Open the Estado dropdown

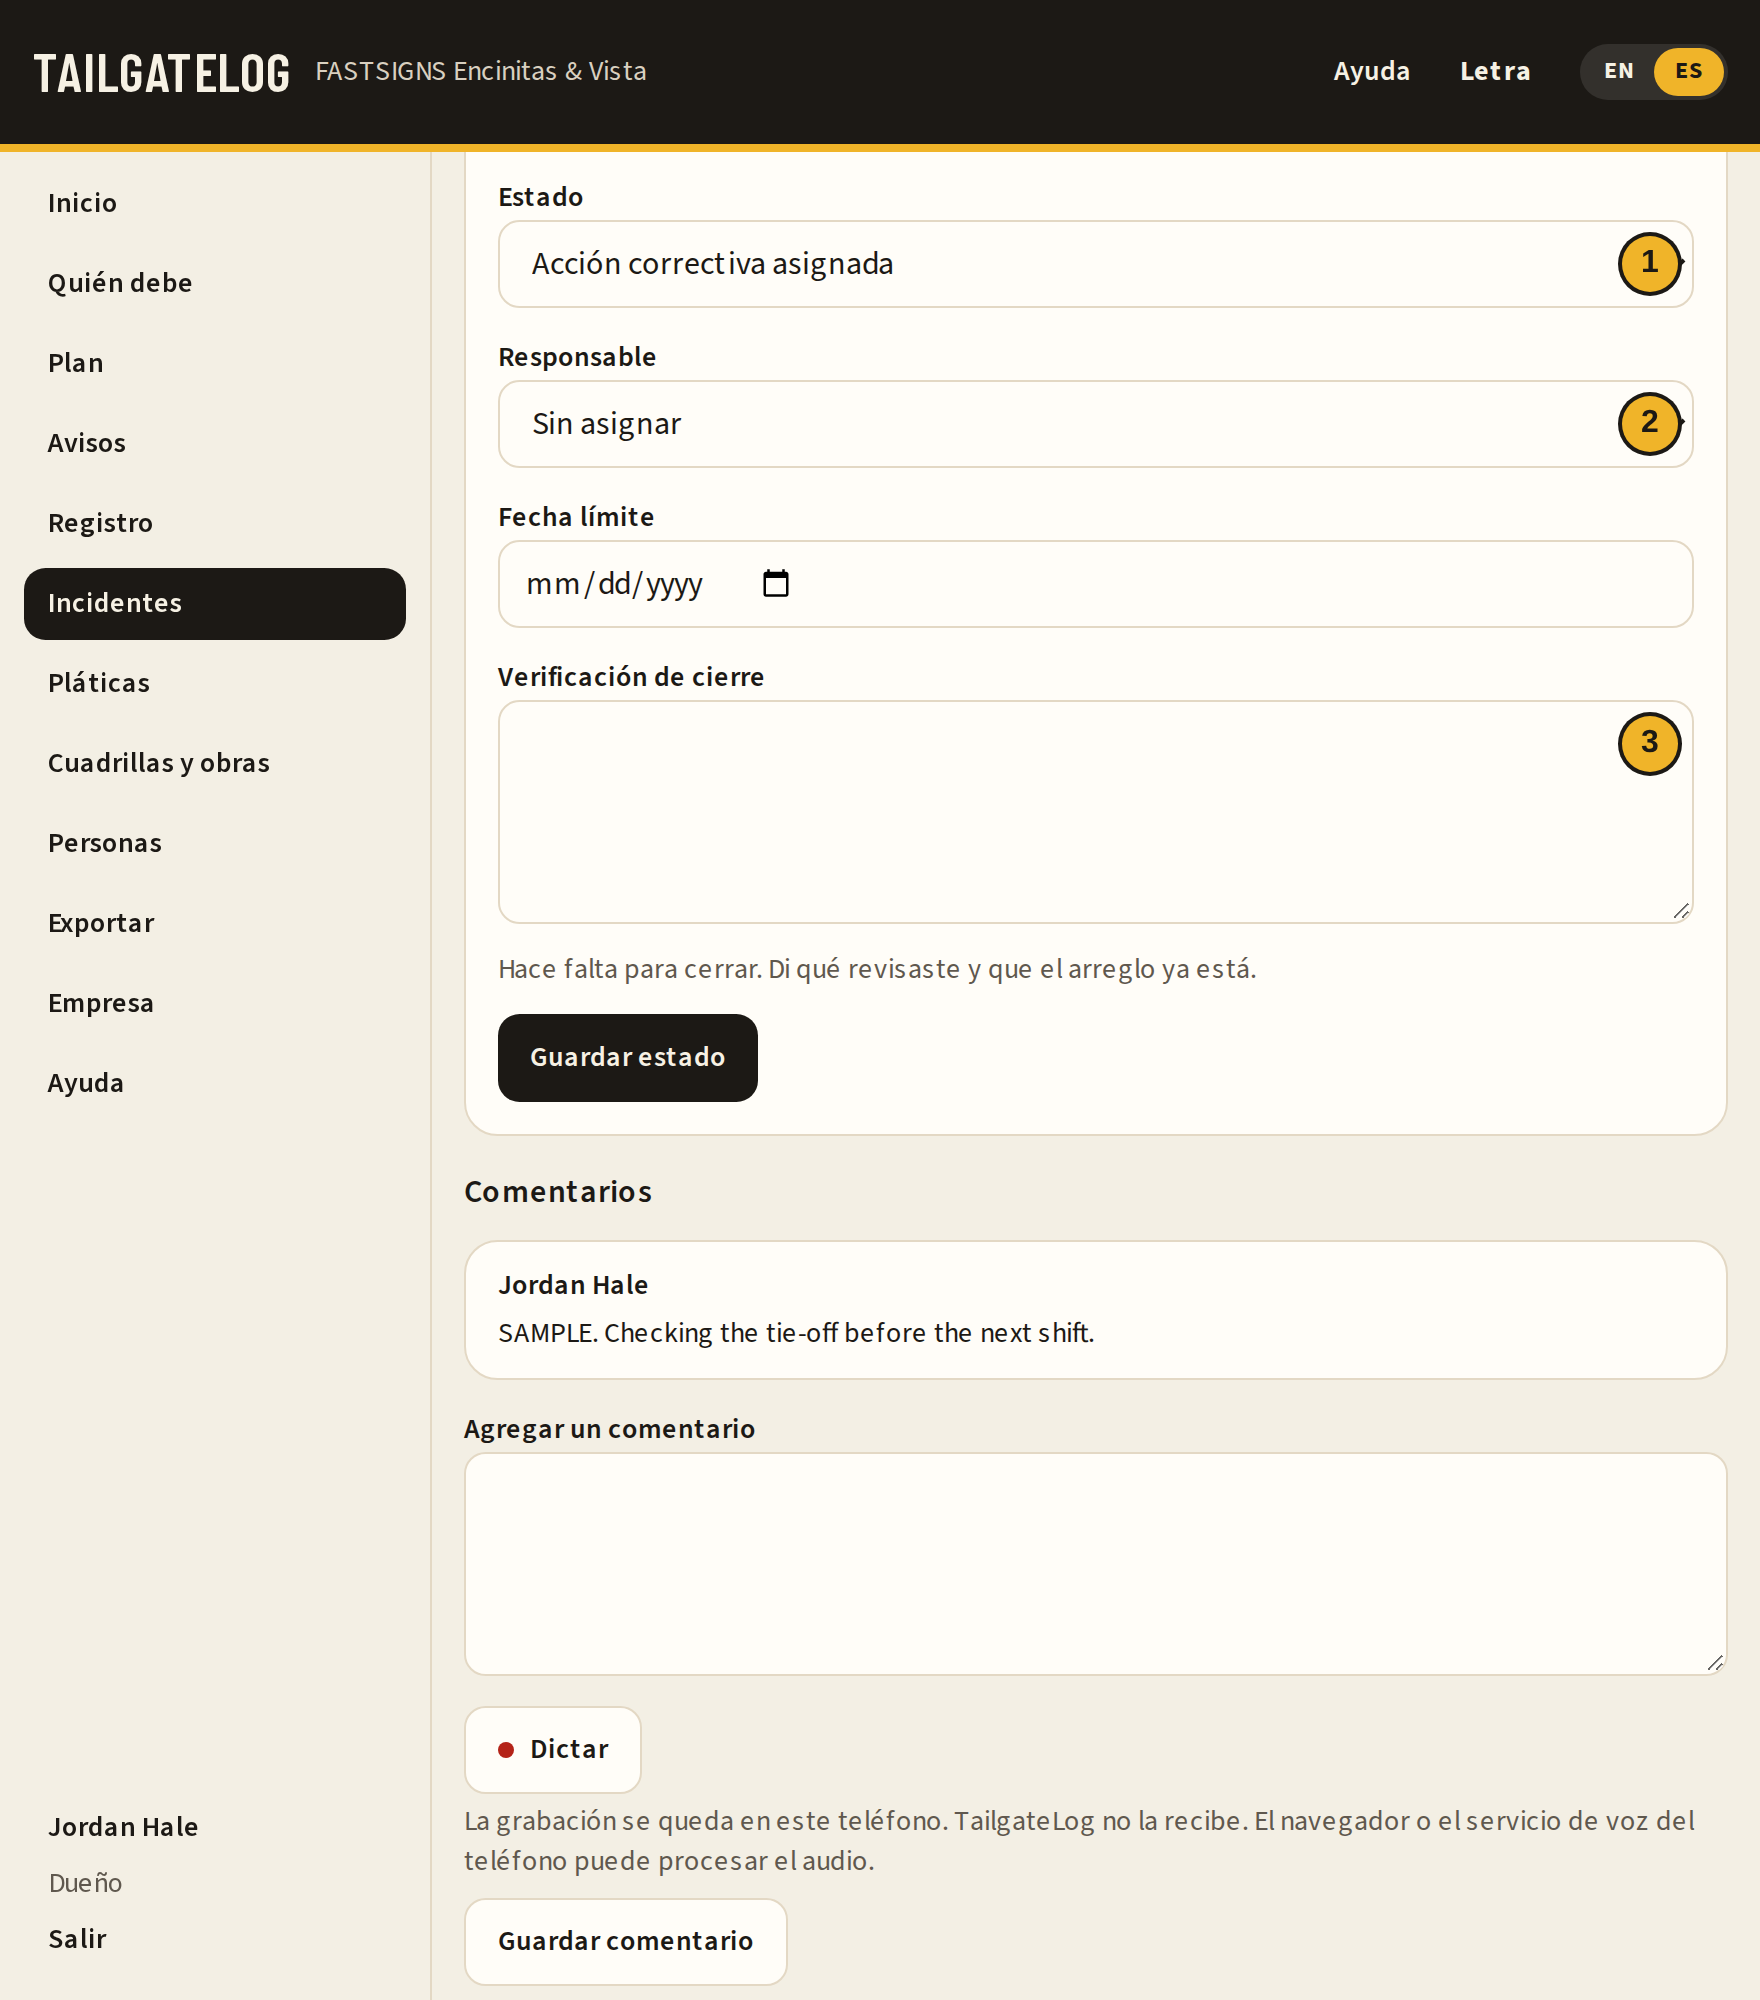point(1095,264)
